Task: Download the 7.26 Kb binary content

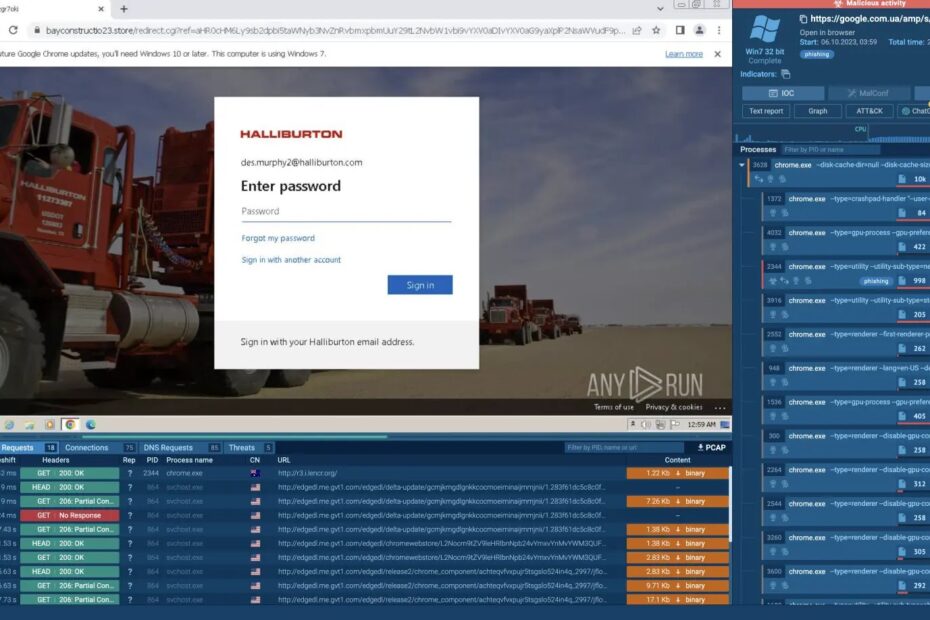Action: tap(677, 501)
